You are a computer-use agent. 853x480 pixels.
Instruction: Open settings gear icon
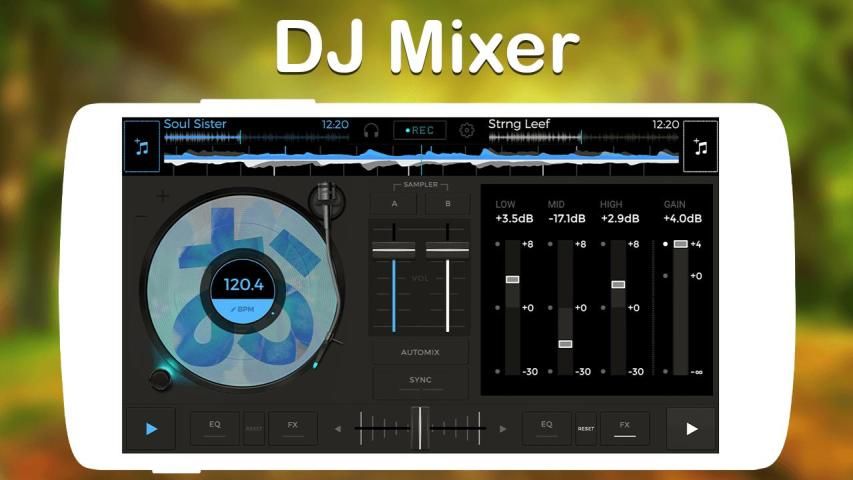coord(466,130)
